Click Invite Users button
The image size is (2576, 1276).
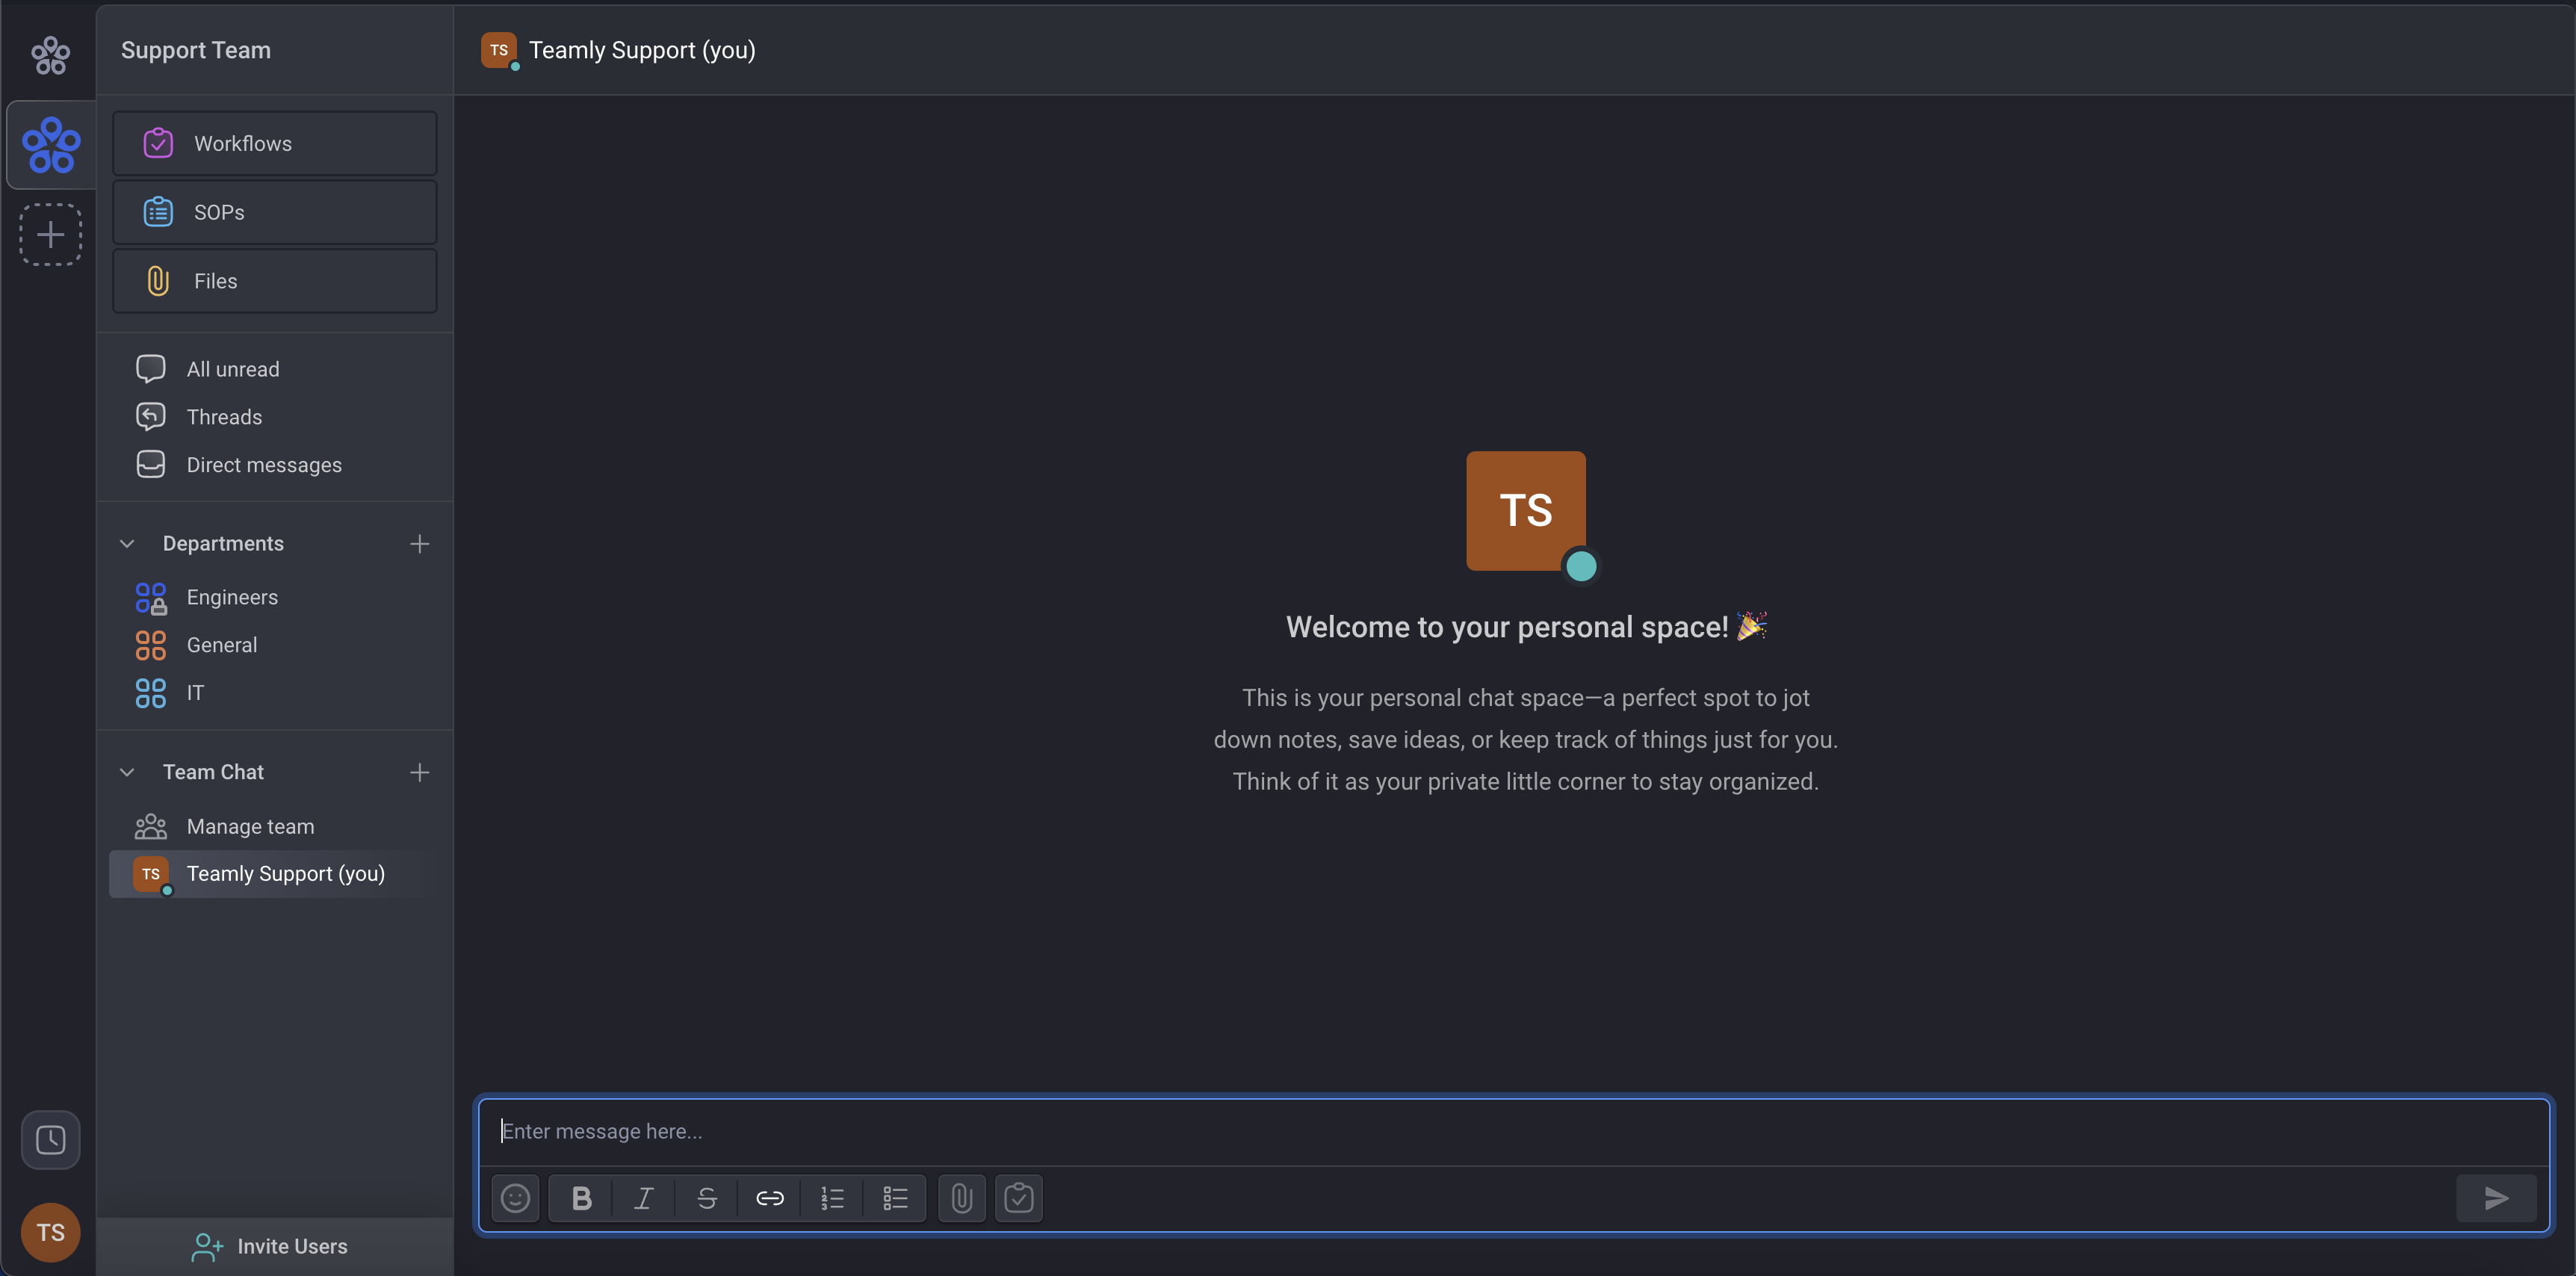(270, 1246)
